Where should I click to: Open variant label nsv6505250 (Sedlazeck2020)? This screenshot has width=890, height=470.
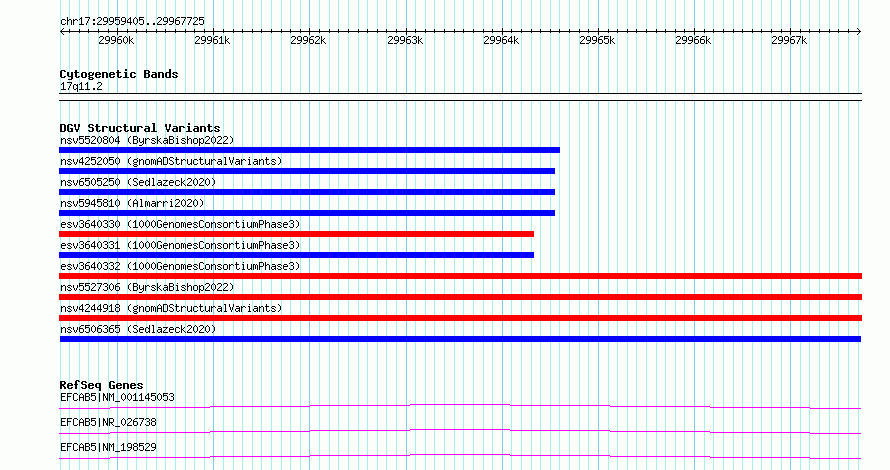[138, 182]
